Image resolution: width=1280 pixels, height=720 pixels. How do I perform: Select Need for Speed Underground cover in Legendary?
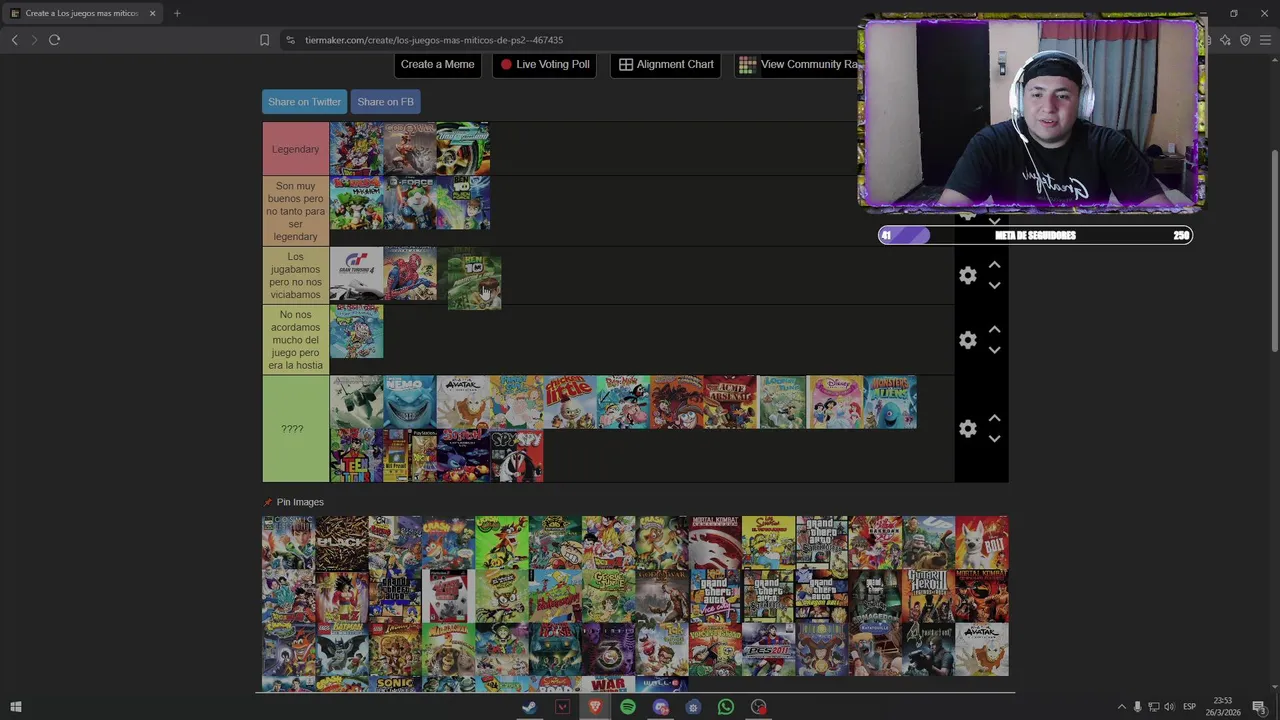pyautogui.click(x=463, y=149)
